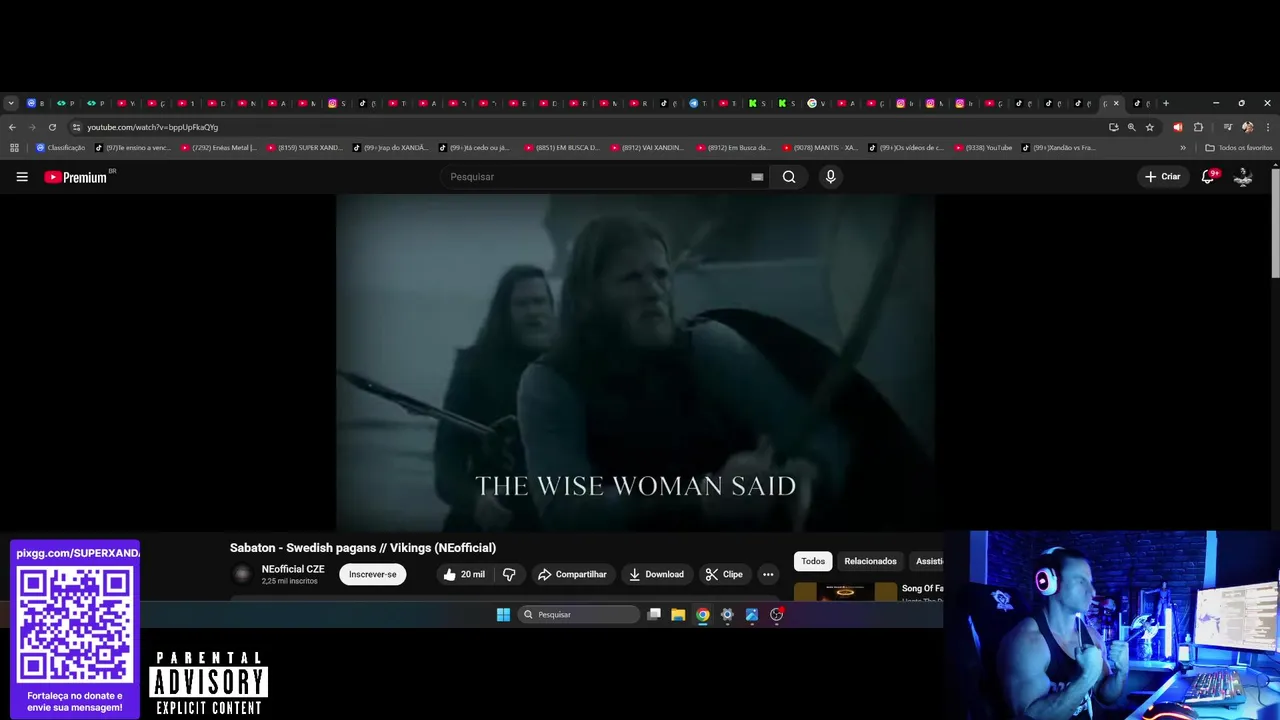Click the Sabaton - Swedish pagans video title
This screenshot has width=1280, height=720.
(x=363, y=548)
